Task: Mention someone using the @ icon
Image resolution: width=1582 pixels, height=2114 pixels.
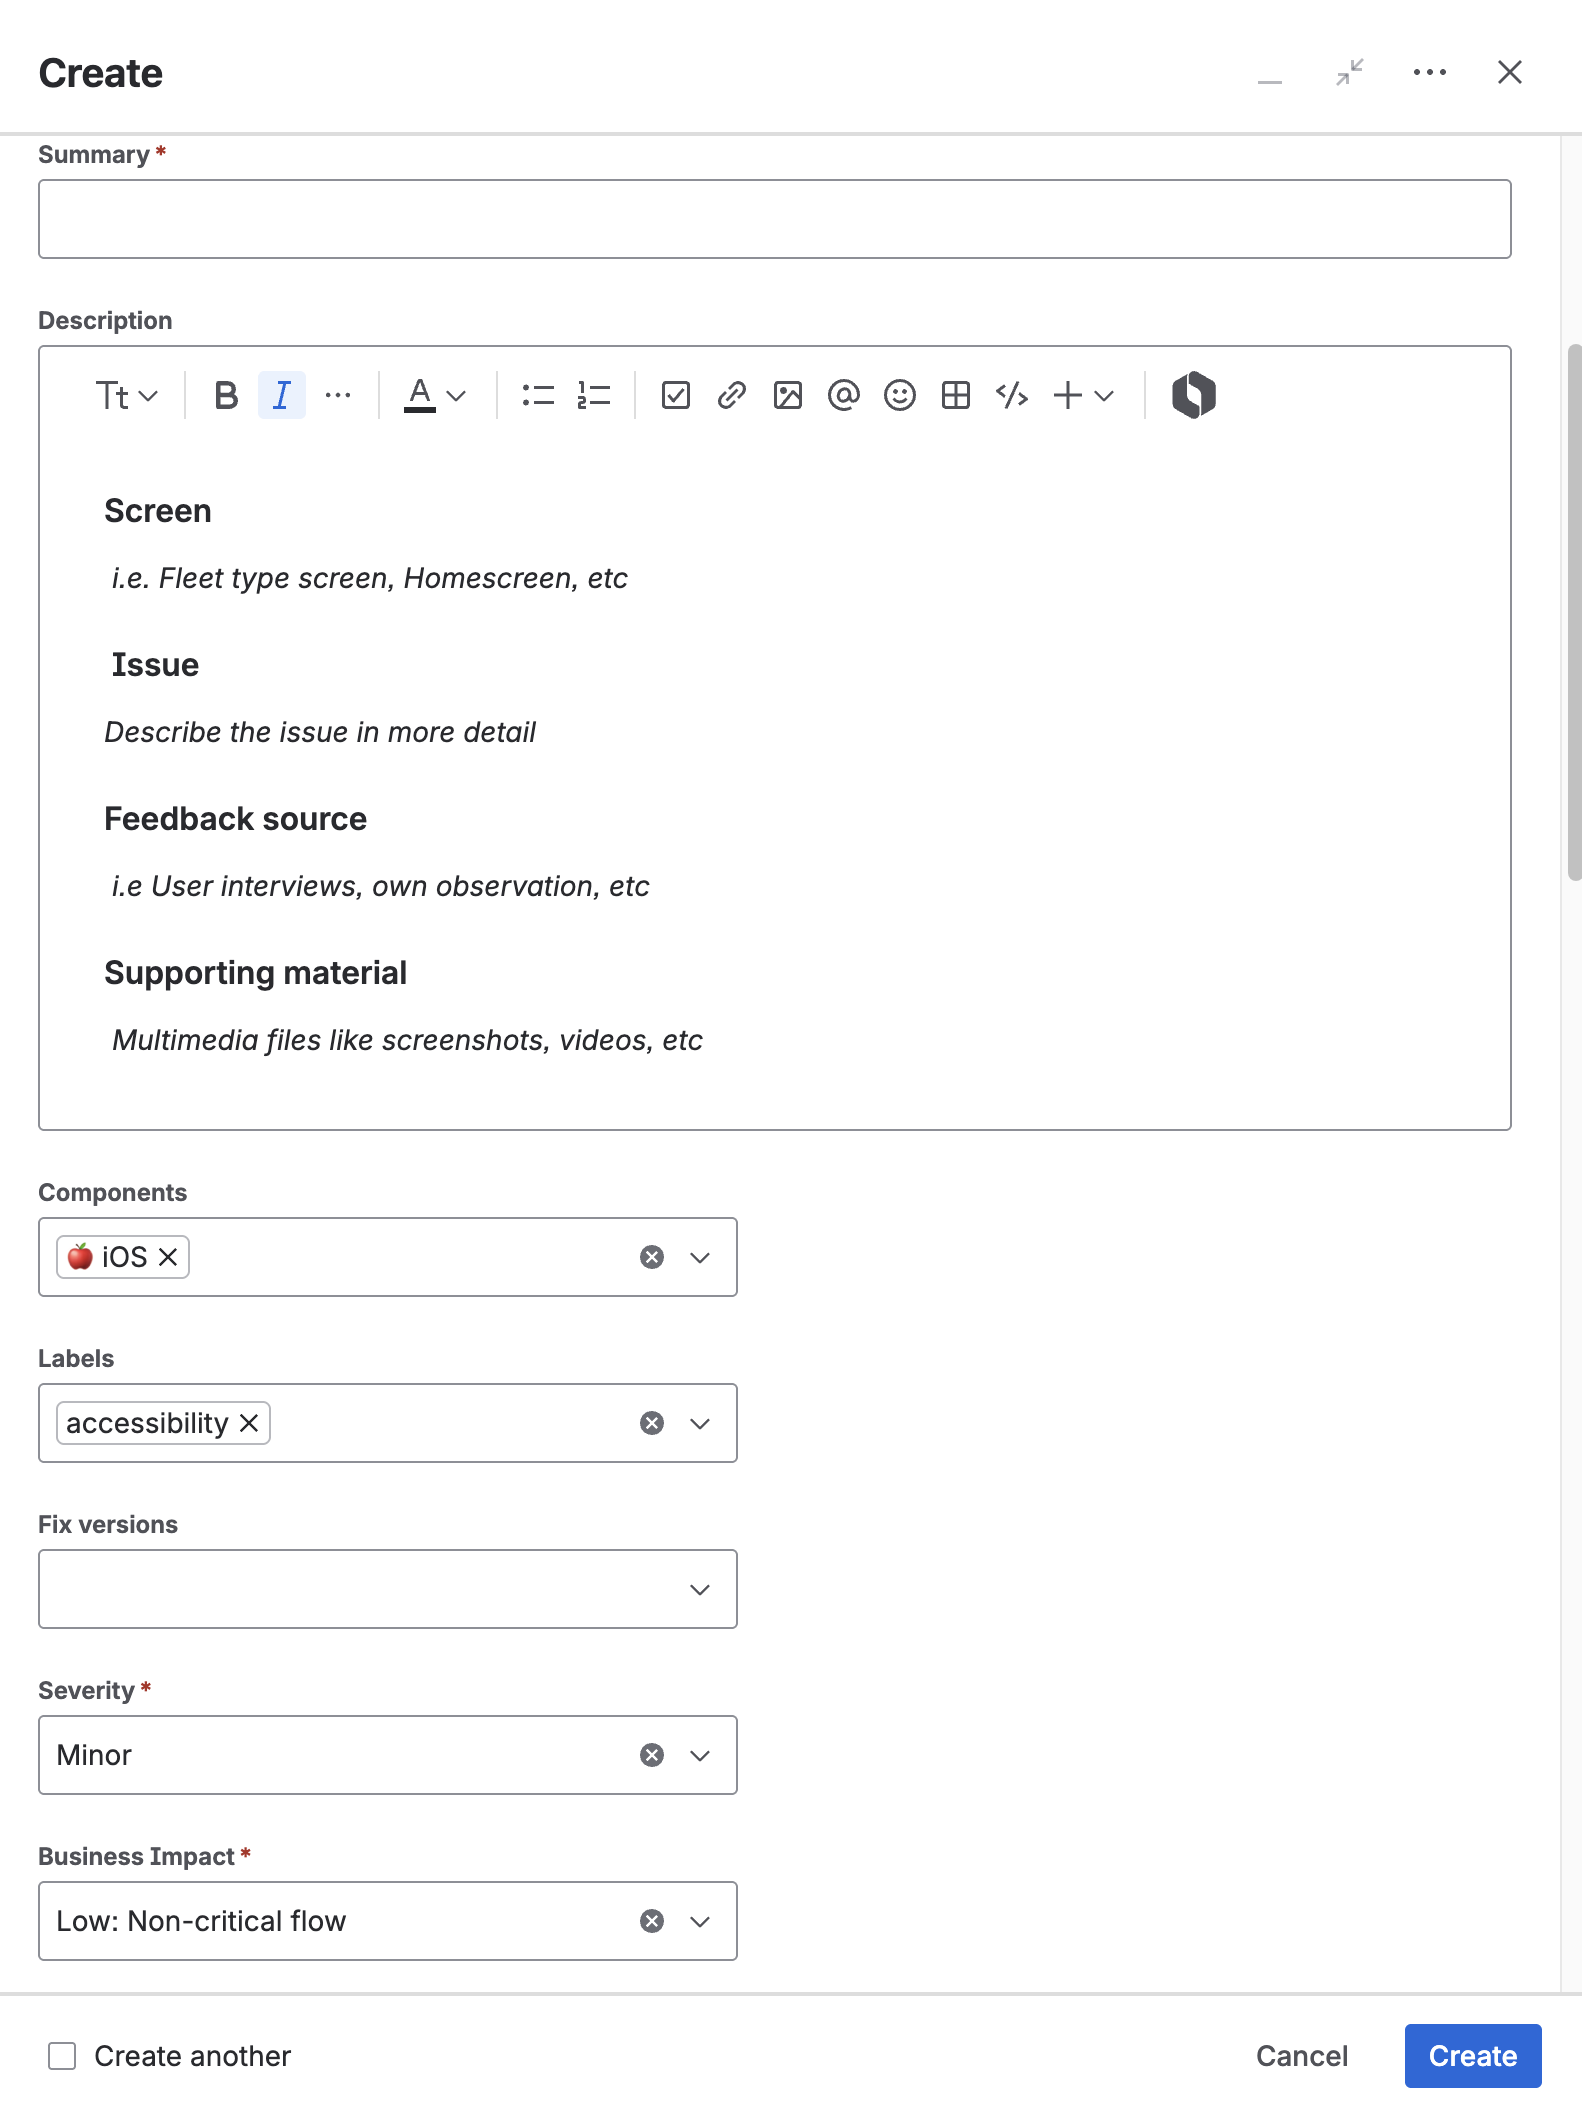Action: tap(844, 396)
